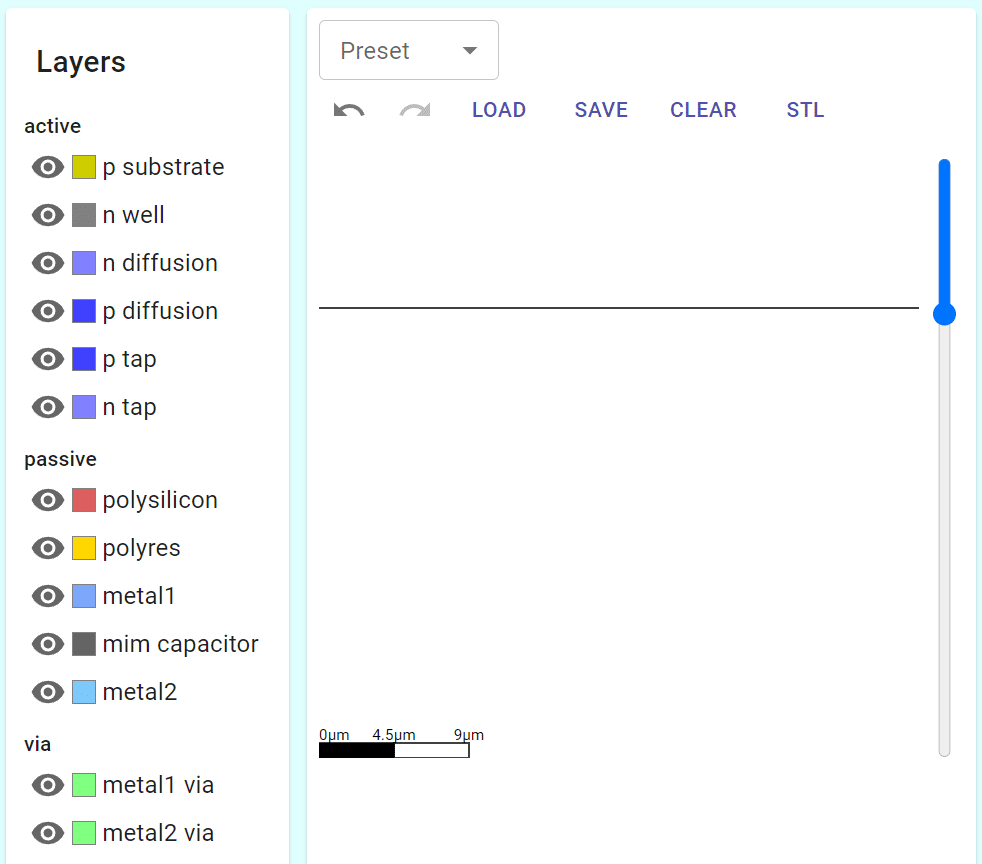Screen dimensions: 982x864
Task: Click the CLEAR button
Action: pos(703,110)
